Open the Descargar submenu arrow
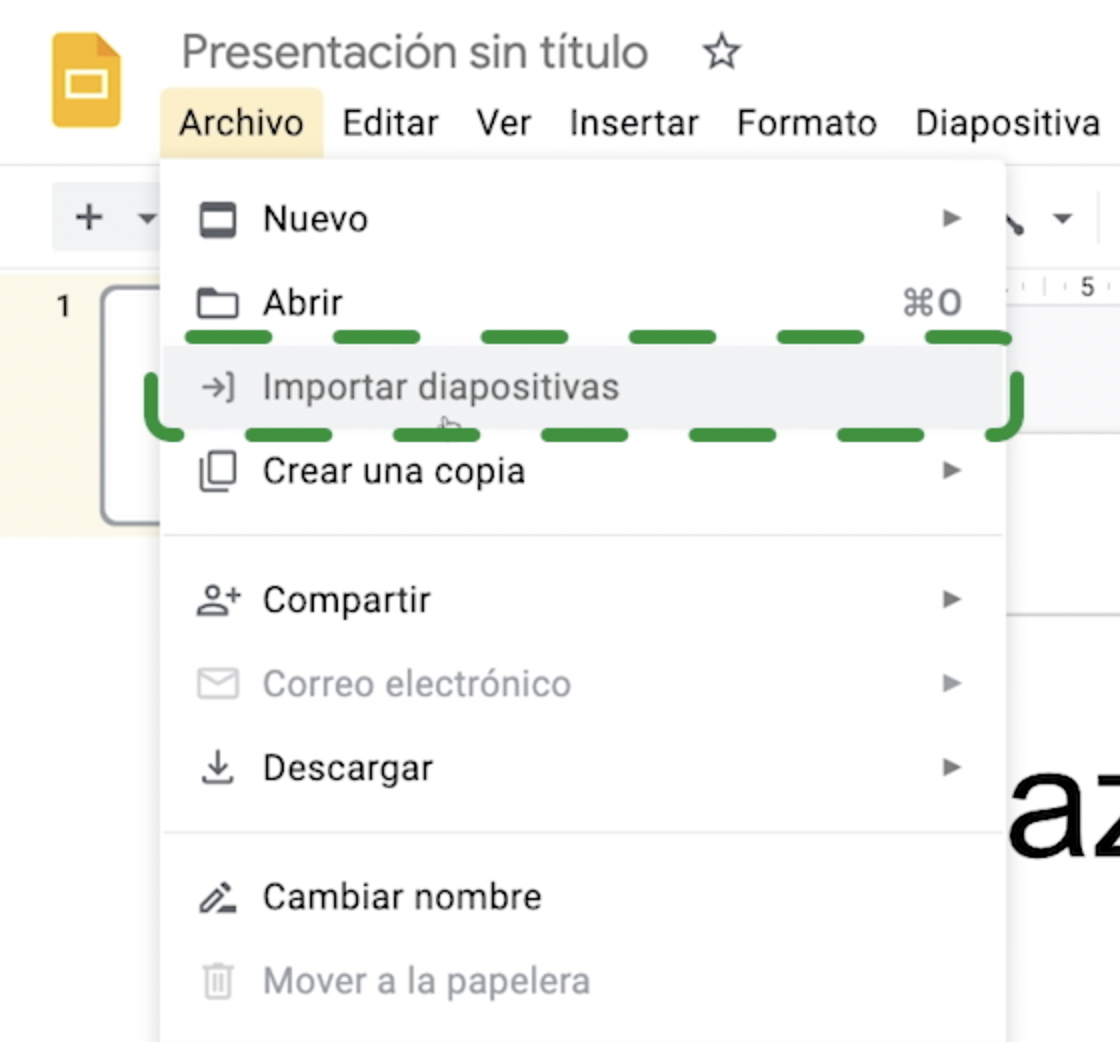This screenshot has width=1120, height=1042. (951, 767)
